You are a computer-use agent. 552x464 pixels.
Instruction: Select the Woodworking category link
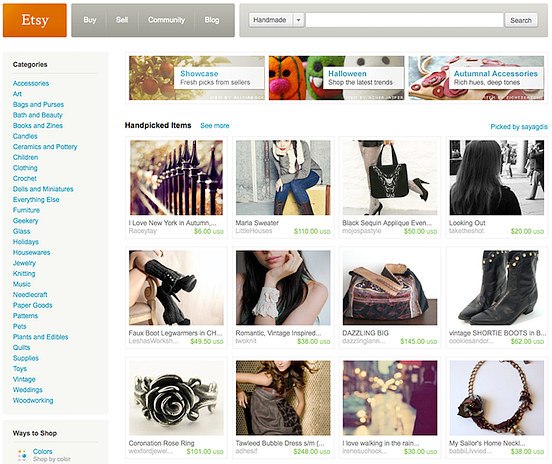tap(33, 400)
